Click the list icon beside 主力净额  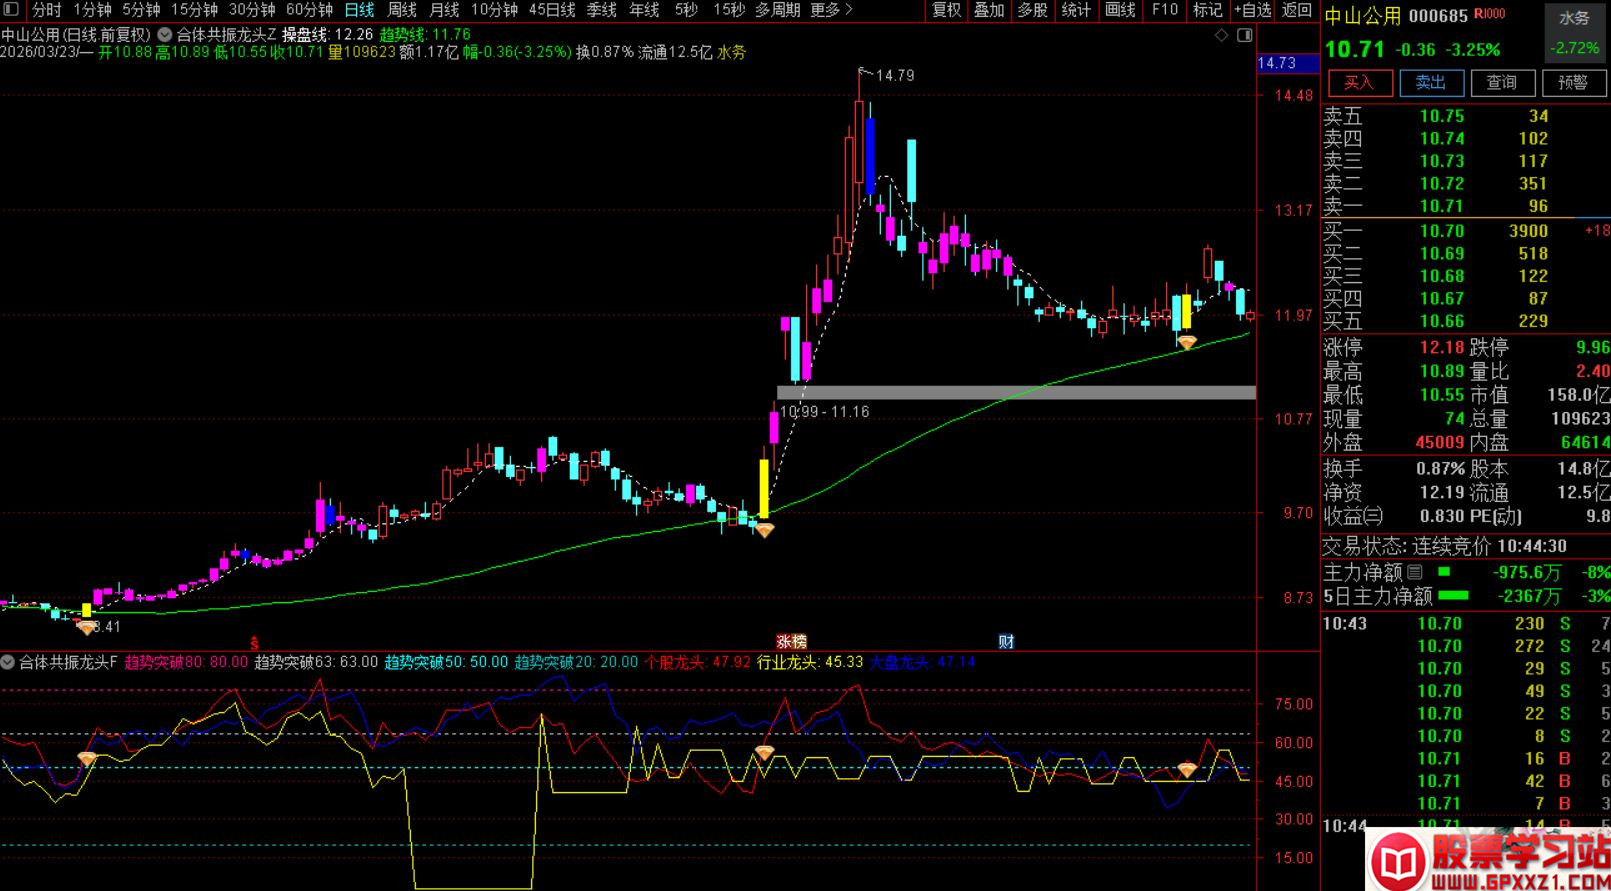[1415, 572]
